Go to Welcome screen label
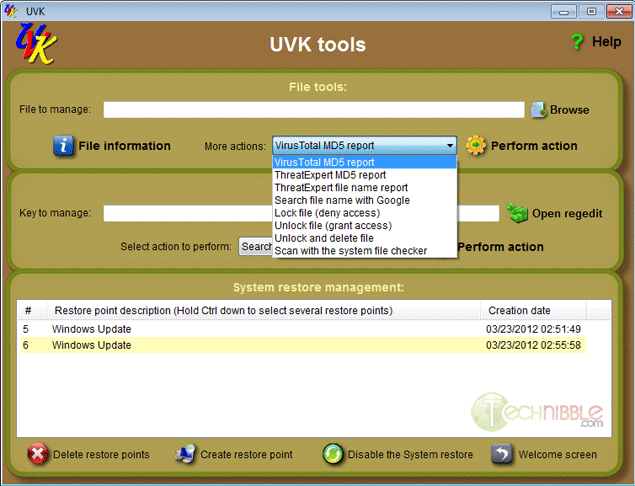This screenshot has height=486, width=635. (558, 454)
